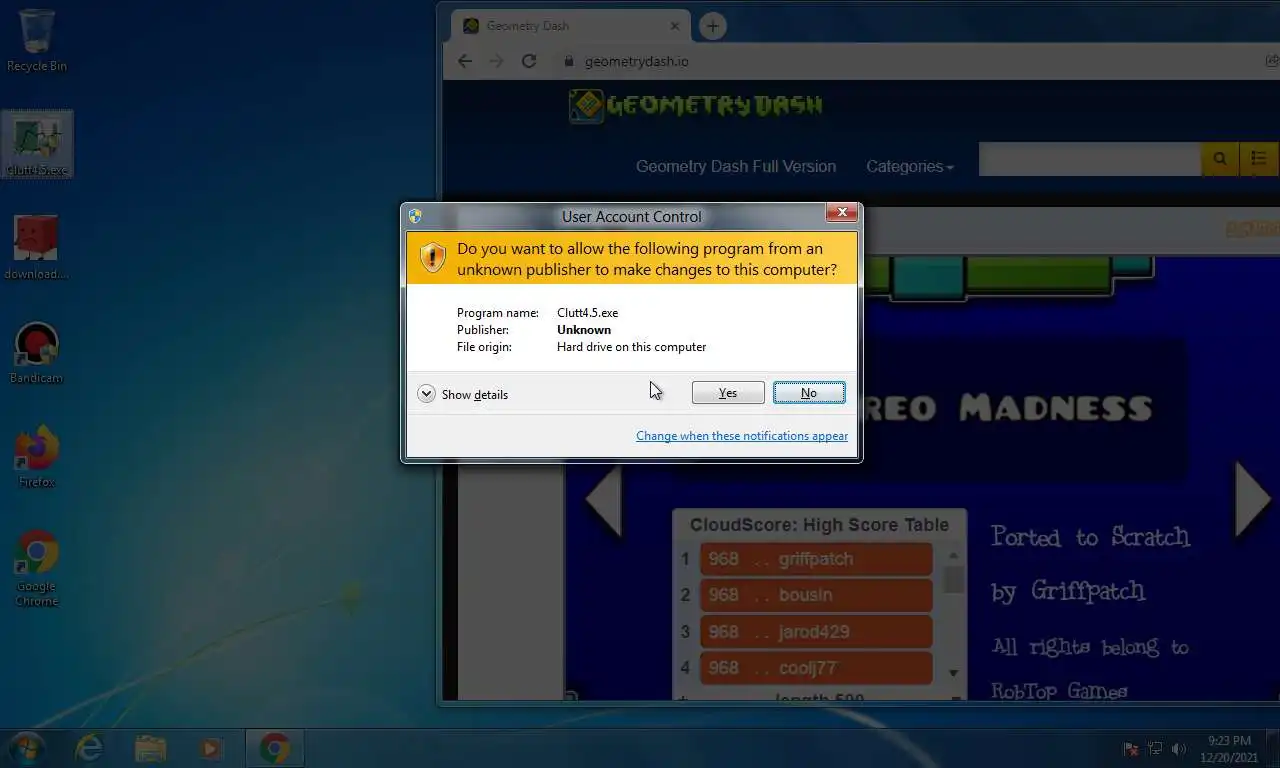Click No in User Account Control
This screenshot has height=768, width=1280.
click(x=809, y=393)
